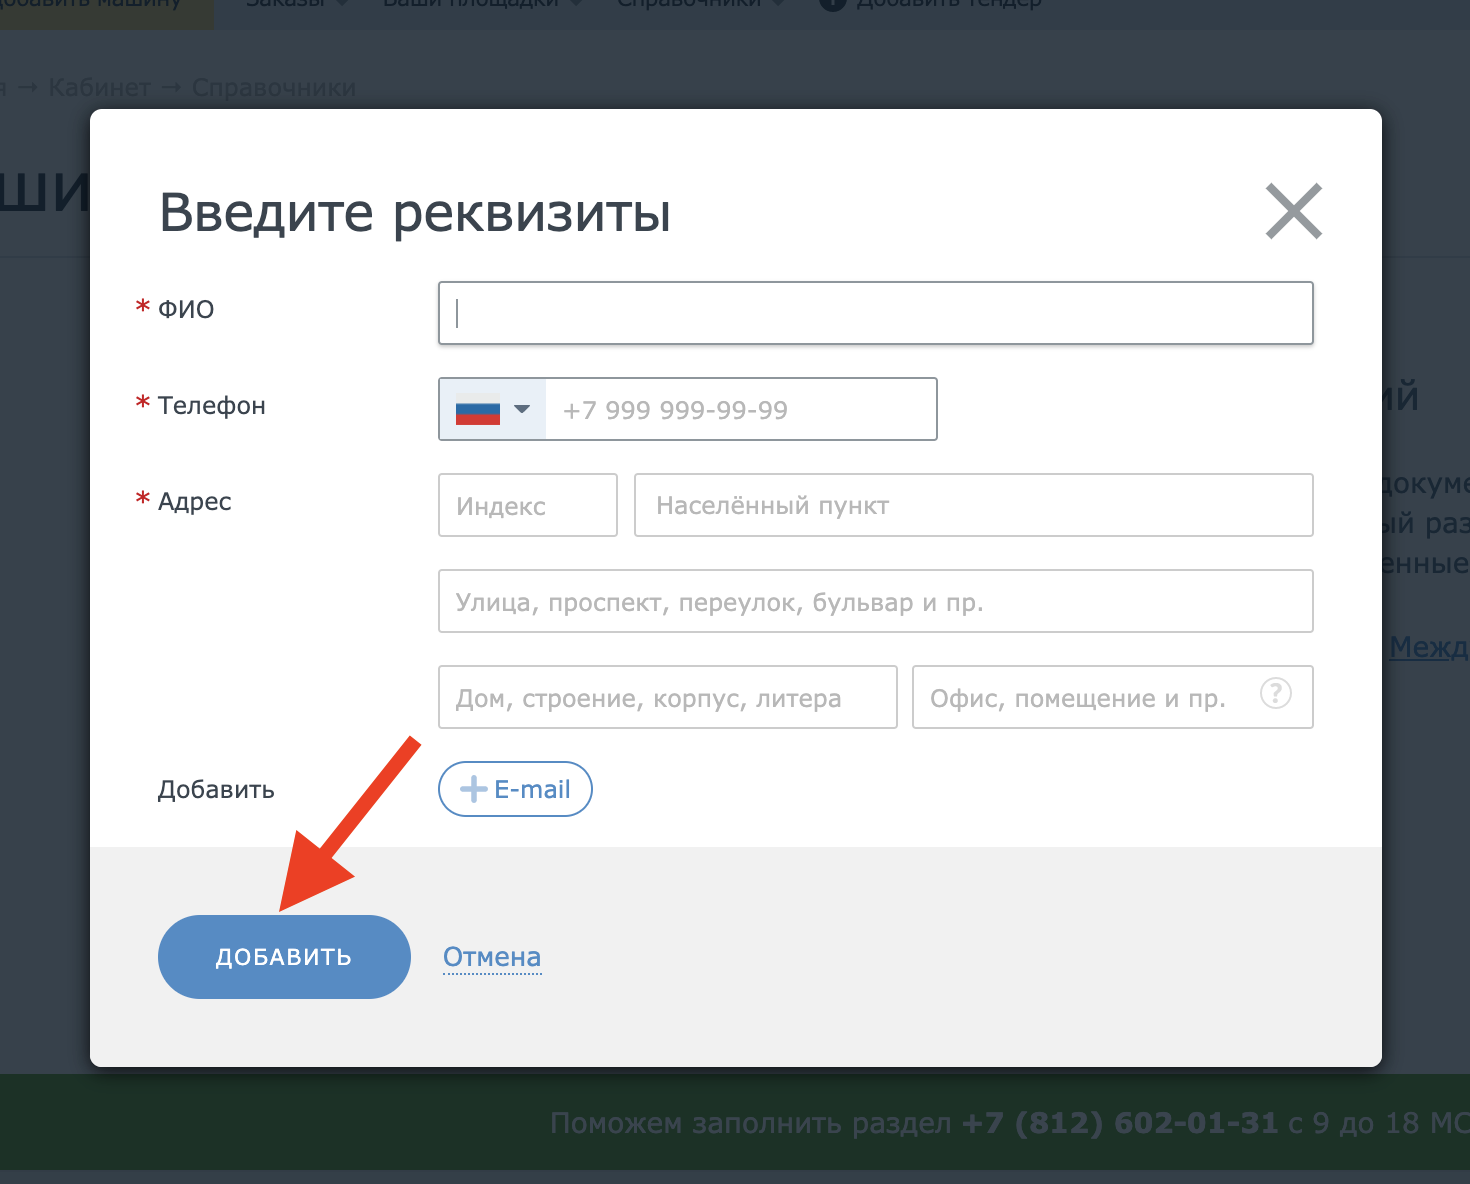The image size is (1470, 1184).
Task: Open Кабинет breadcrumb behind dialog
Action: click(x=99, y=88)
